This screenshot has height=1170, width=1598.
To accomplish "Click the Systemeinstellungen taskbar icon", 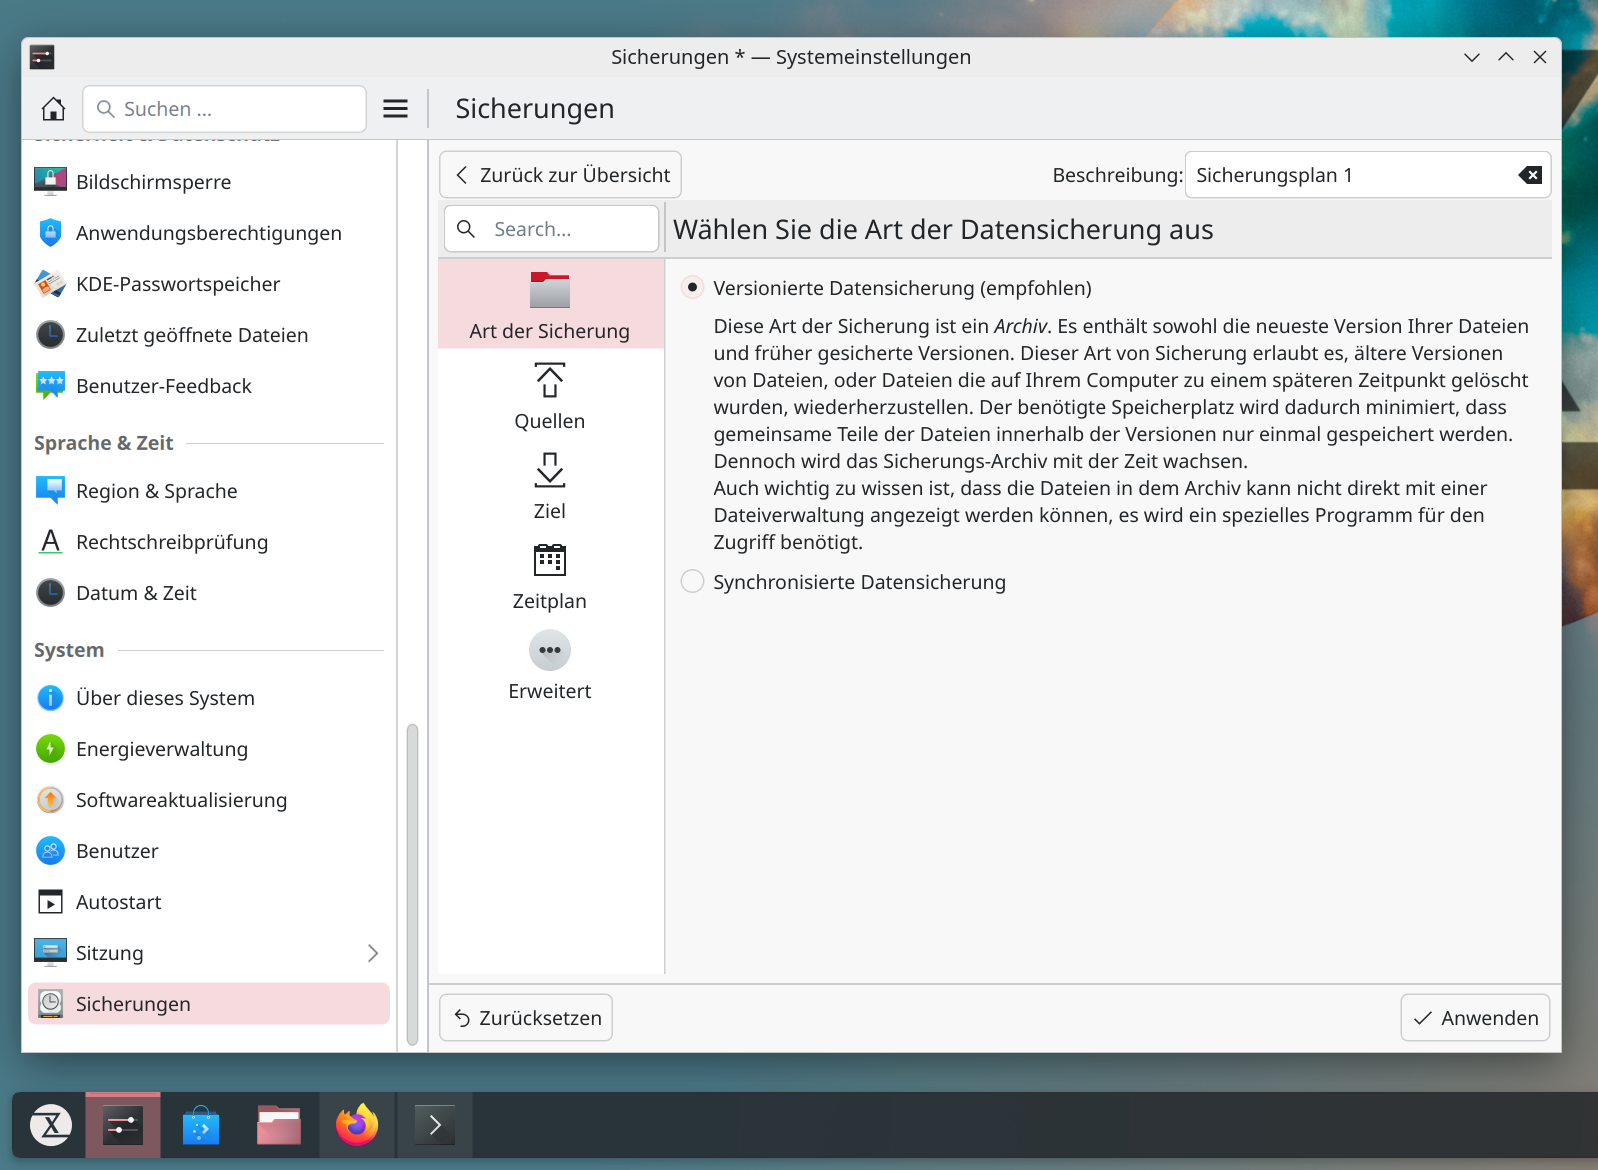I will pos(123,1126).
